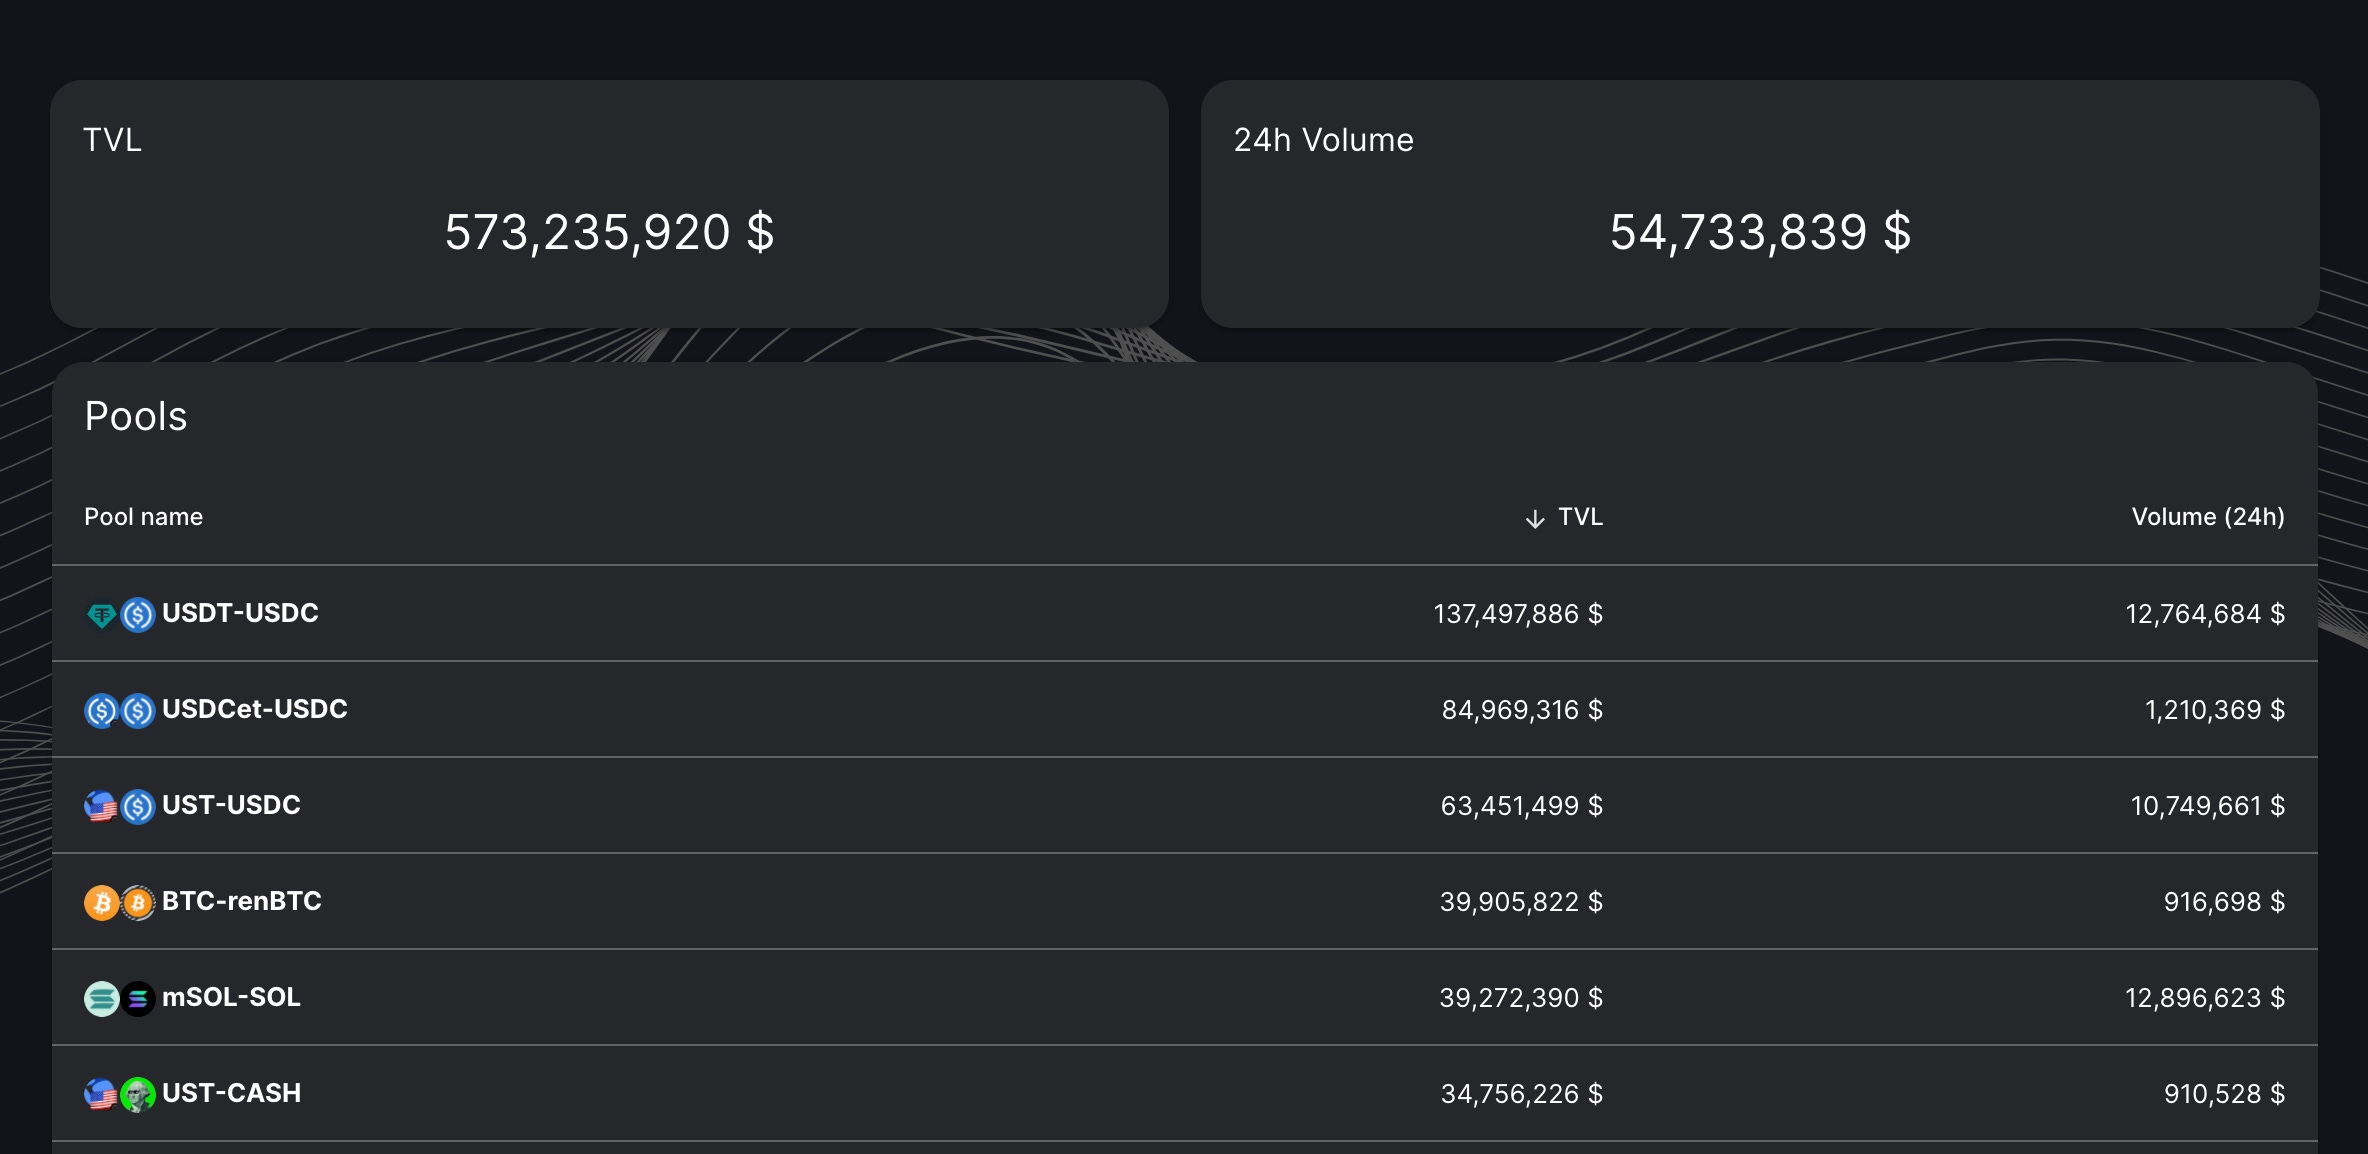
Task: Open the USDT-USDC pool
Action: [240, 613]
